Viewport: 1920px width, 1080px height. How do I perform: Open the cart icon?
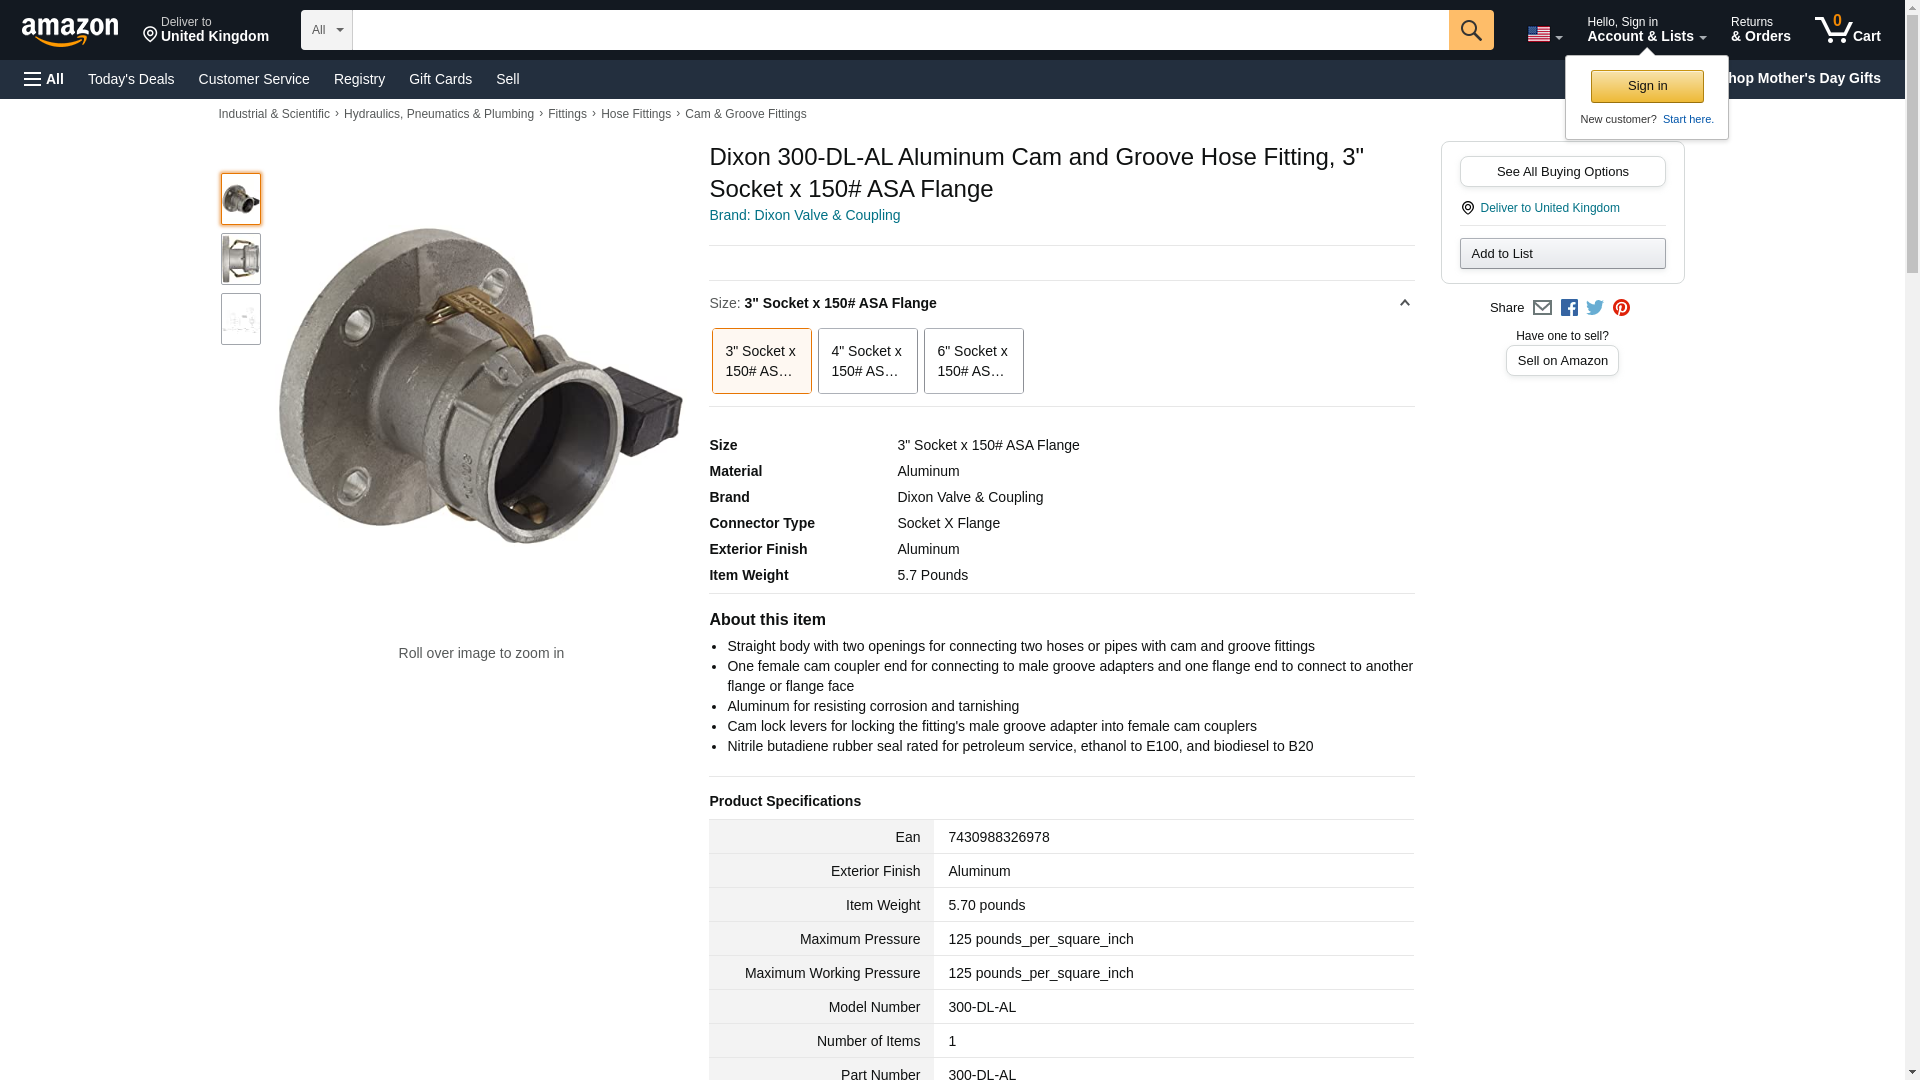tap(1847, 30)
